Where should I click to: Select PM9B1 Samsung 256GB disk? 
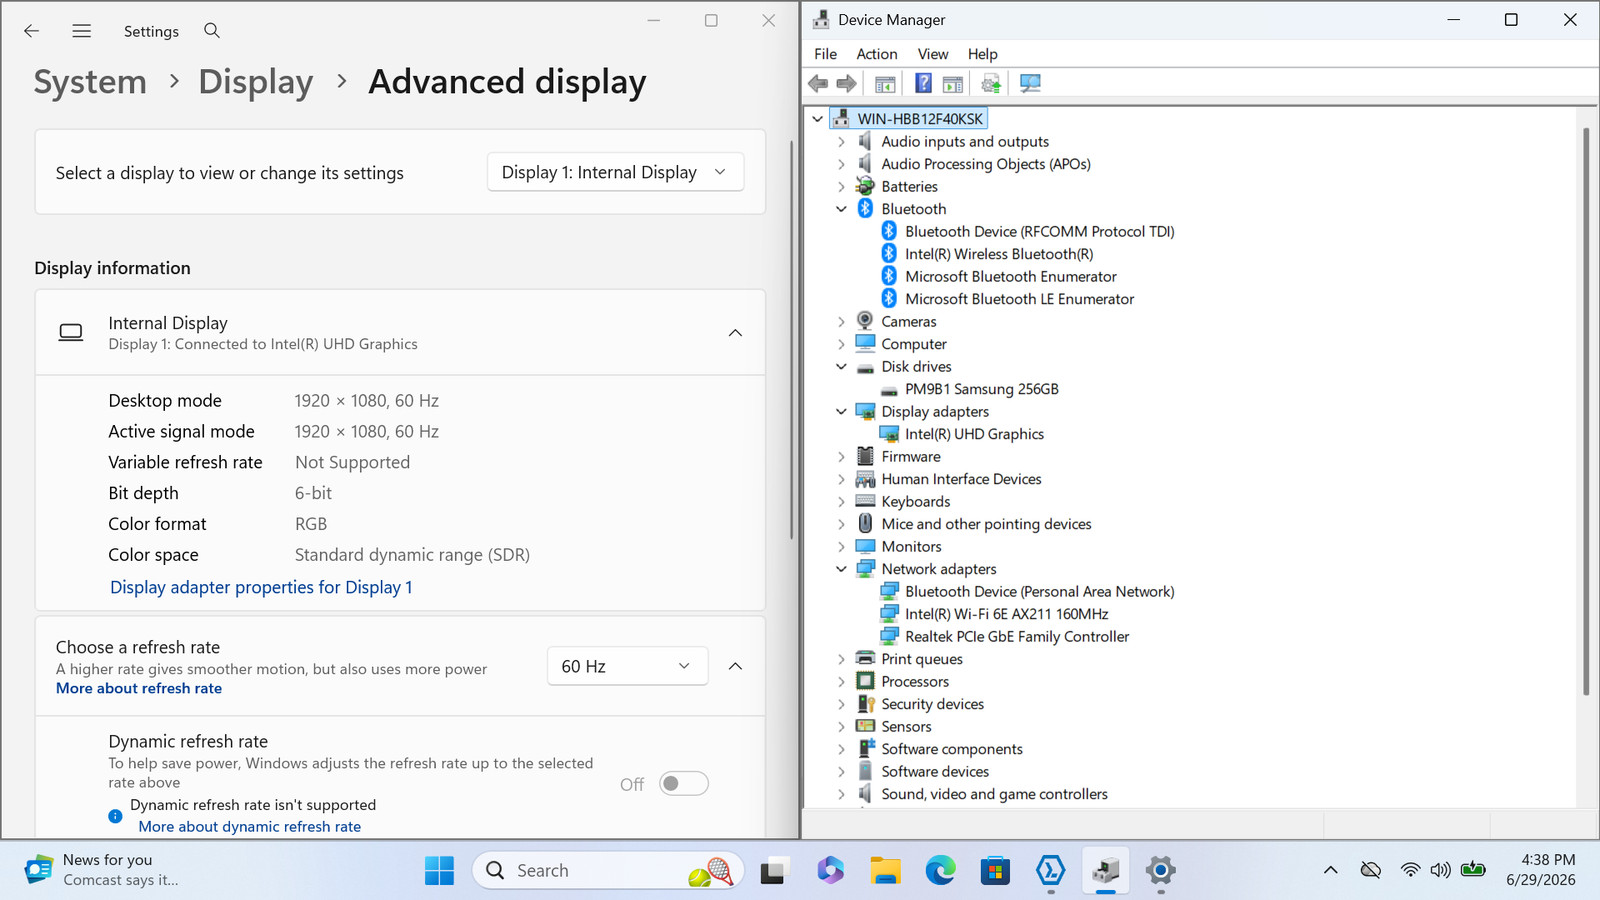click(x=981, y=389)
